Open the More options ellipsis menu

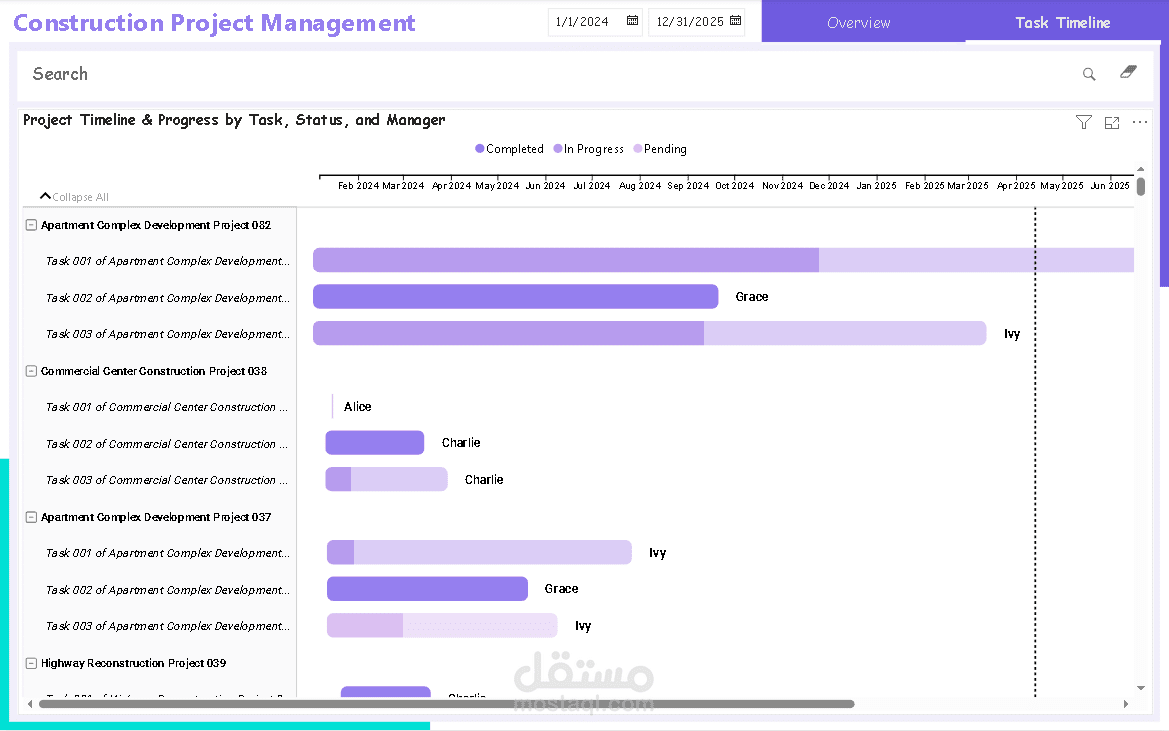tap(1140, 122)
